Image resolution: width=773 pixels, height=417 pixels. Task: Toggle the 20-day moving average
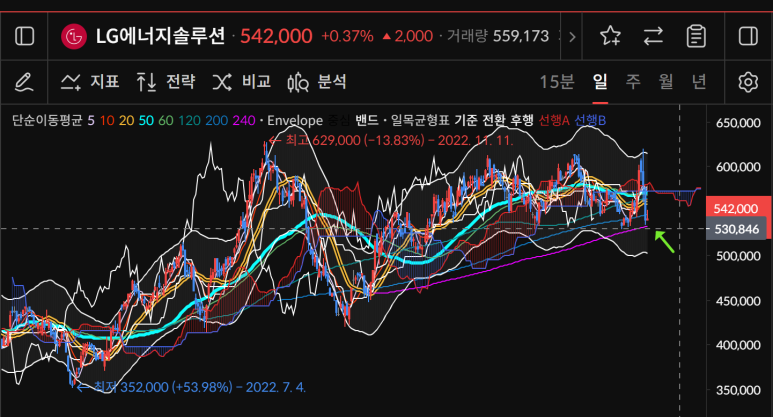click(x=126, y=120)
